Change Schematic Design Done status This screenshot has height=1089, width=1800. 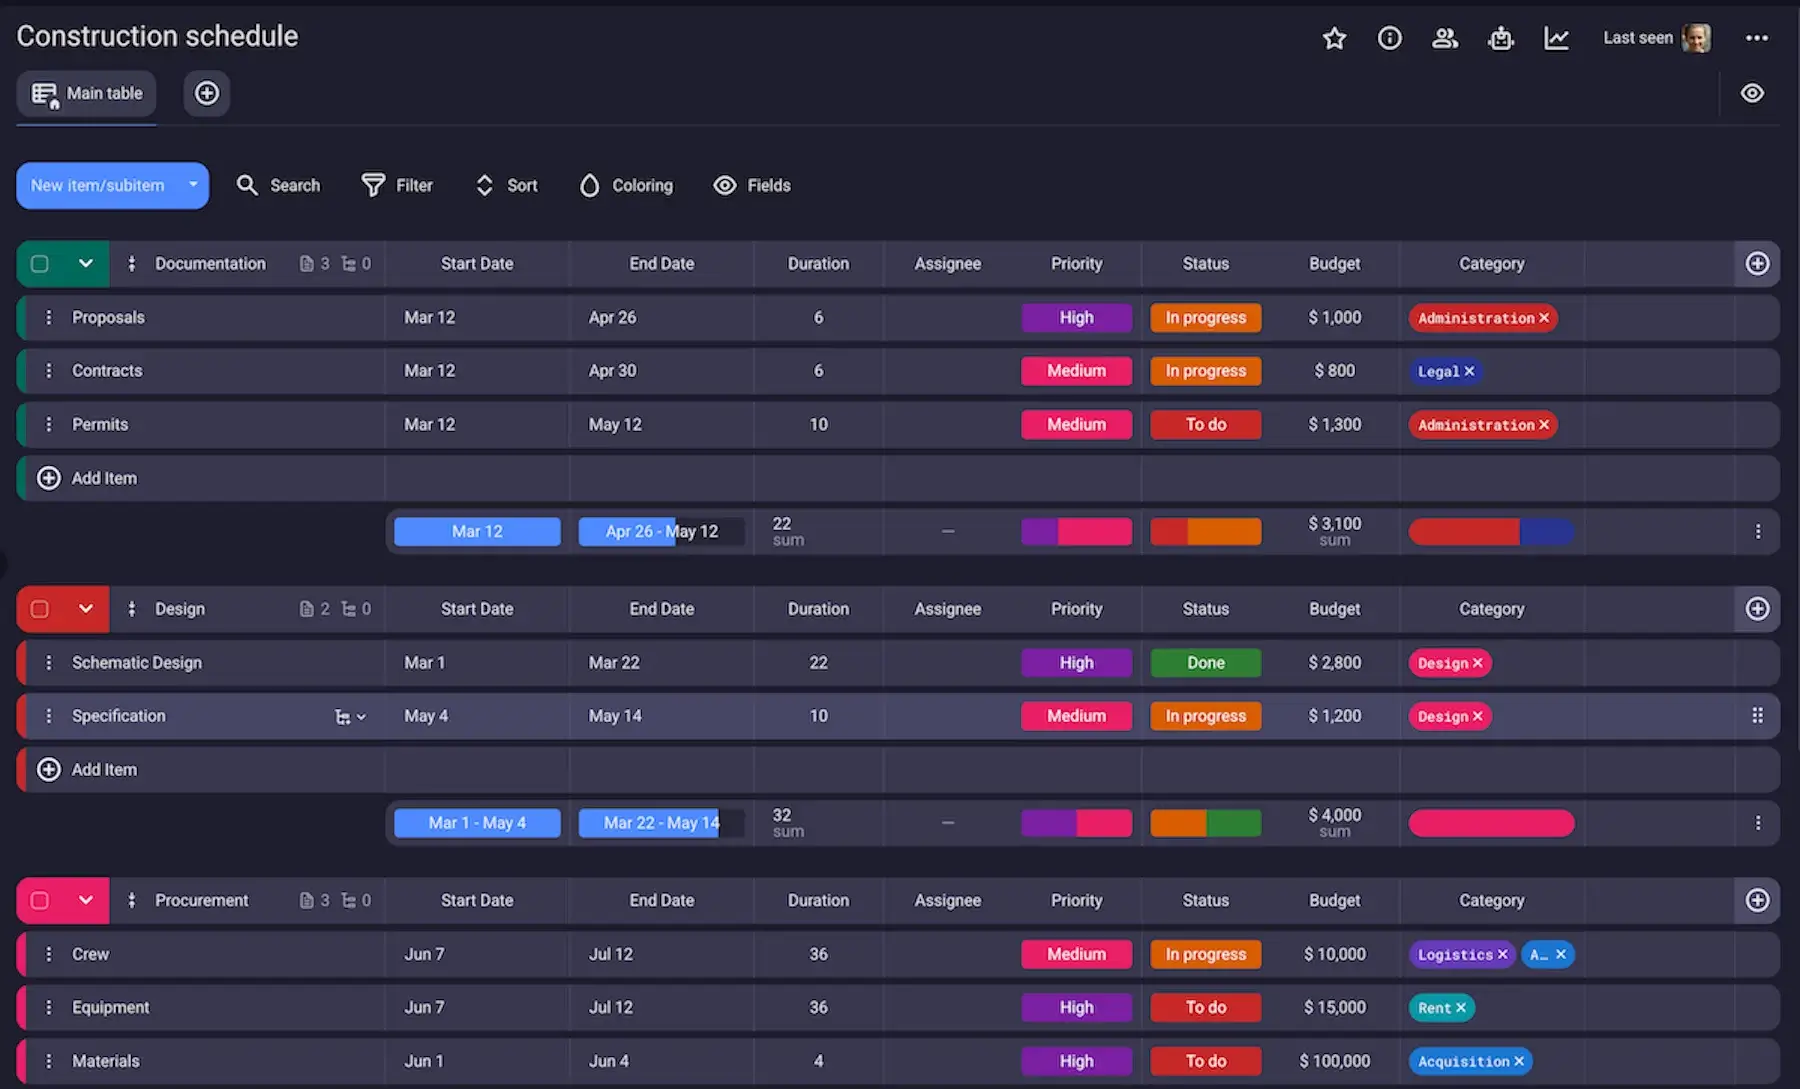tap(1205, 662)
